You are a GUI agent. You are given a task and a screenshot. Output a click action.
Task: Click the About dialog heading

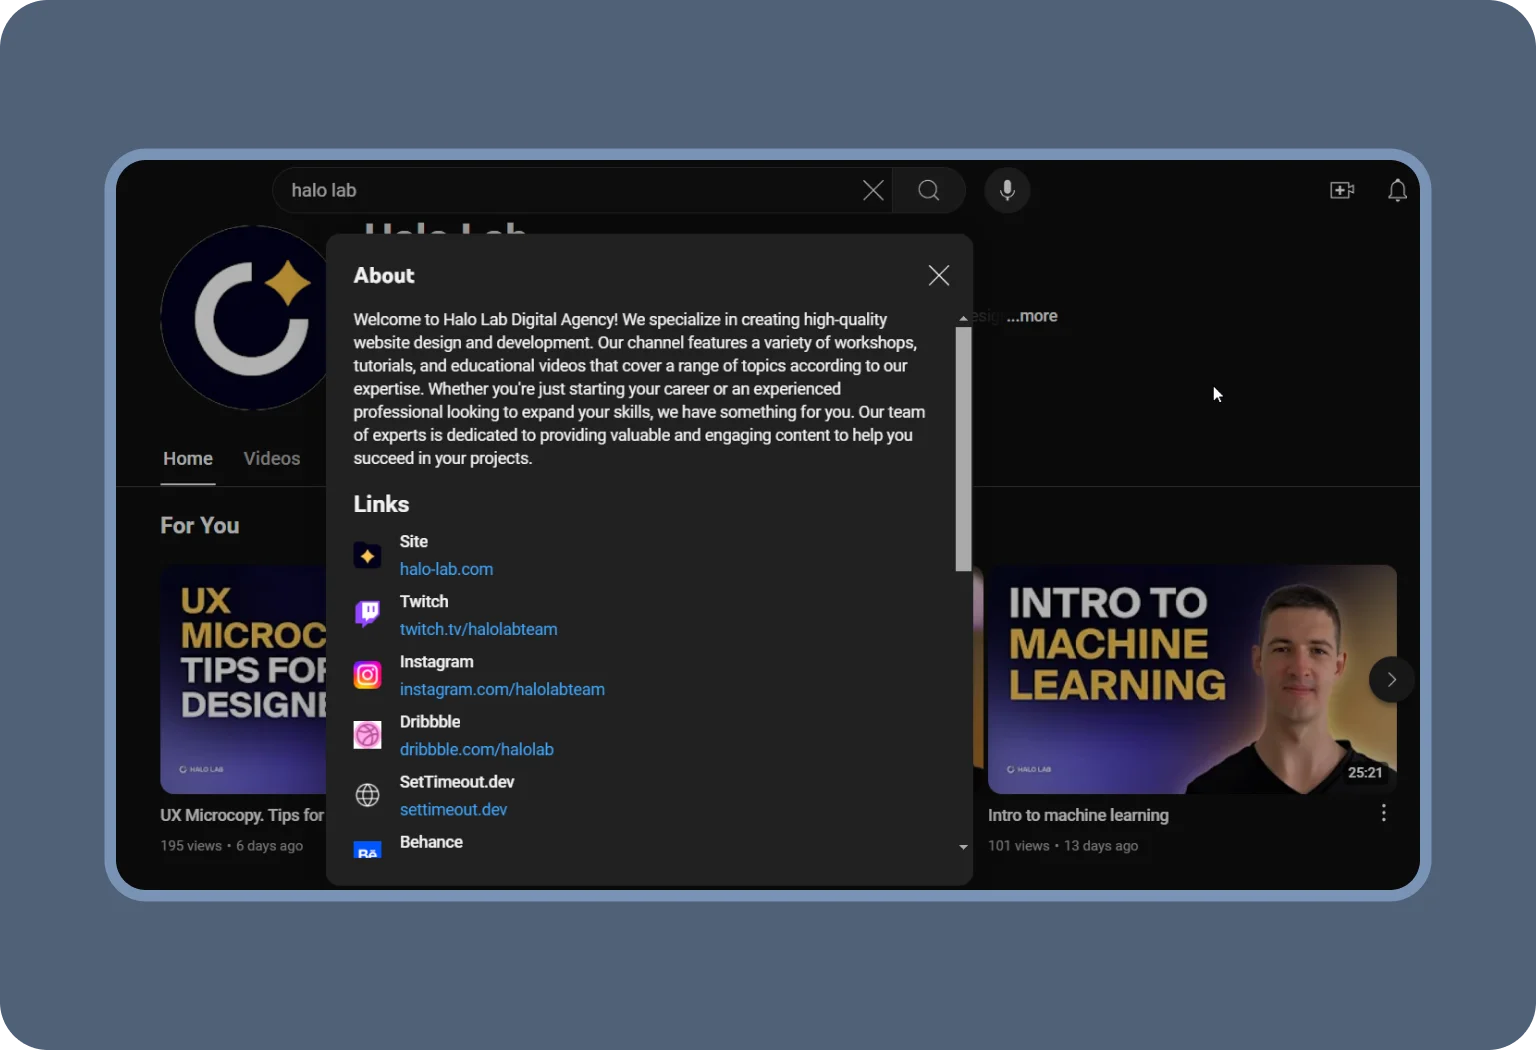[x=384, y=276]
